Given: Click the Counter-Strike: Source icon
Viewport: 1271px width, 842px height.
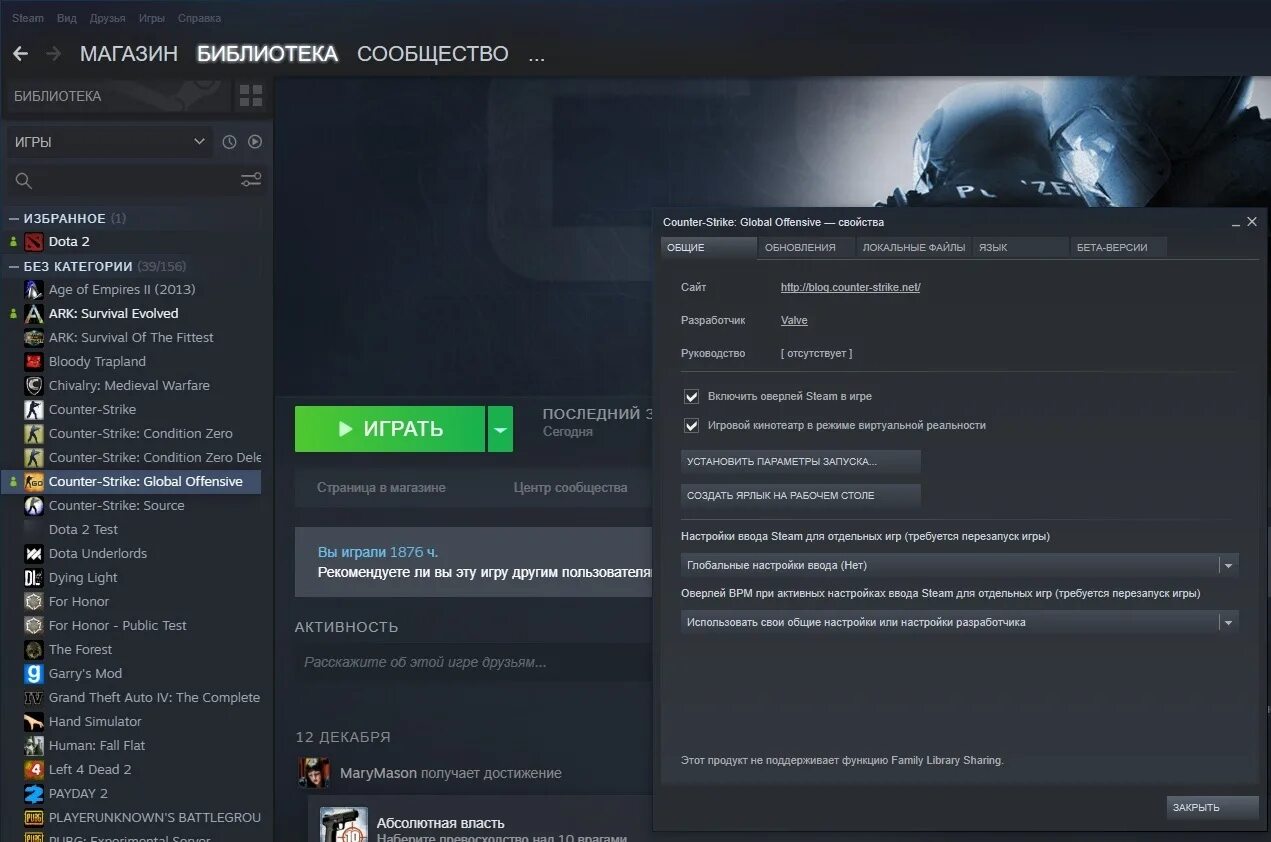Looking at the screenshot, I should tap(34, 505).
